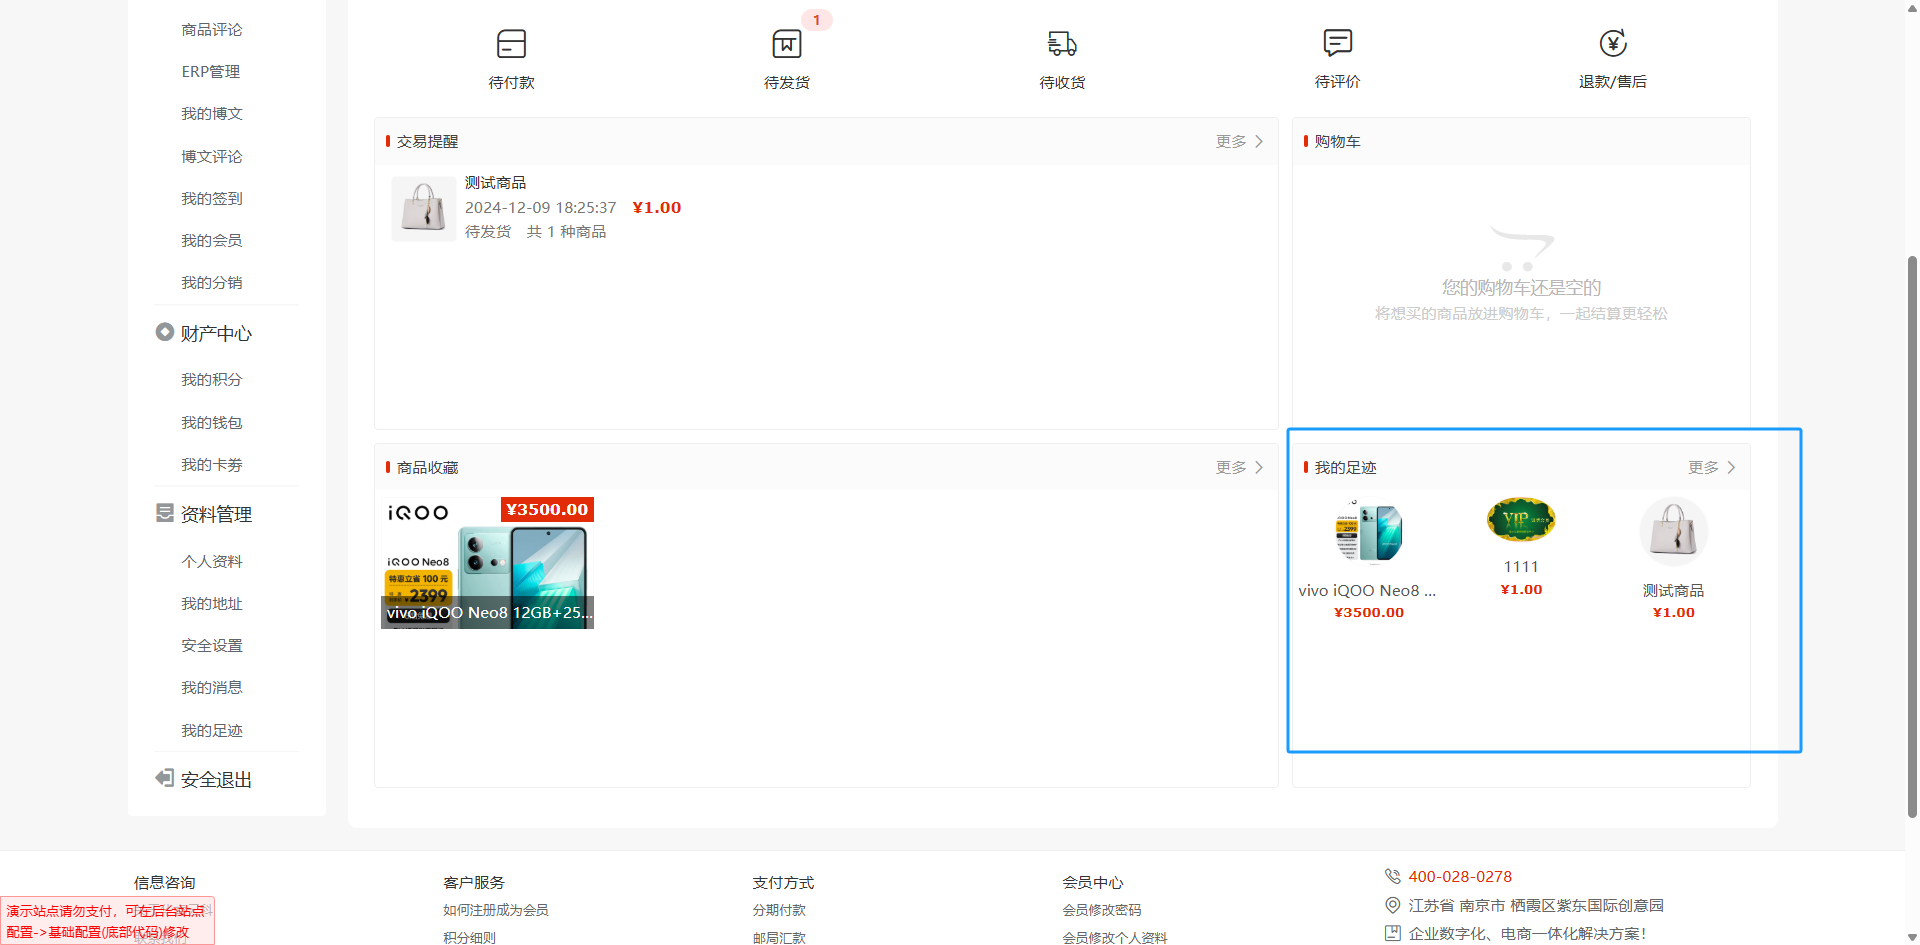Expand 更多 in 我的足迹 panel
The height and width of the screenshot is (945, 1920).
tap(1711, 468)
